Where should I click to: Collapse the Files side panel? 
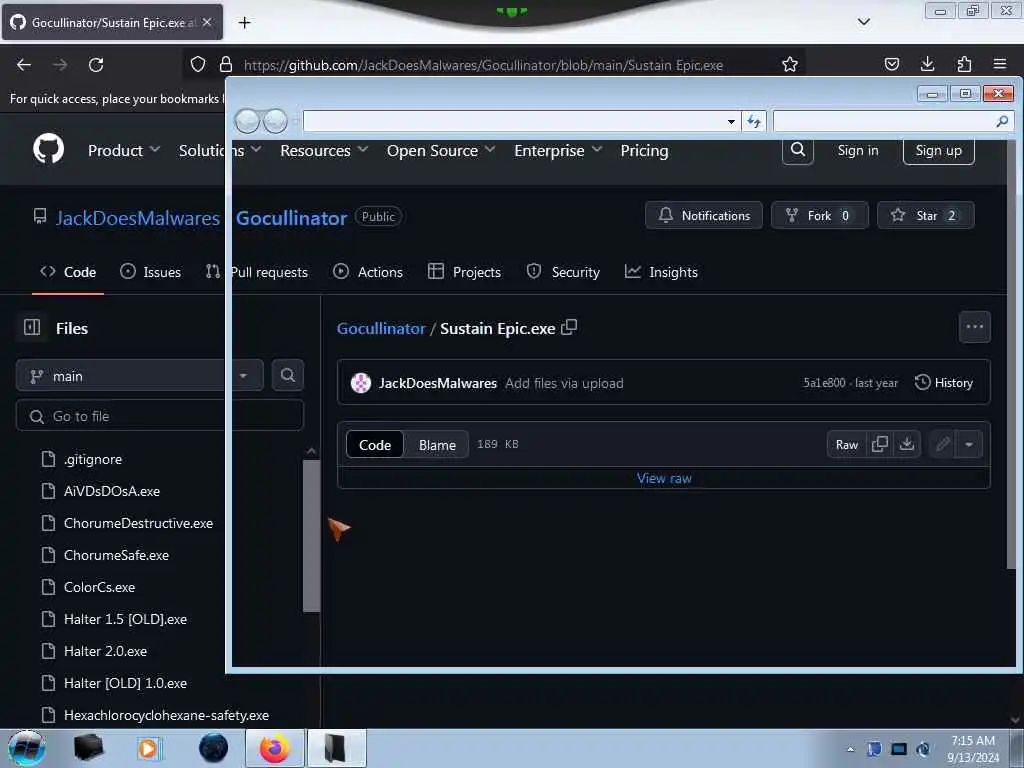(x=32, y=327)
